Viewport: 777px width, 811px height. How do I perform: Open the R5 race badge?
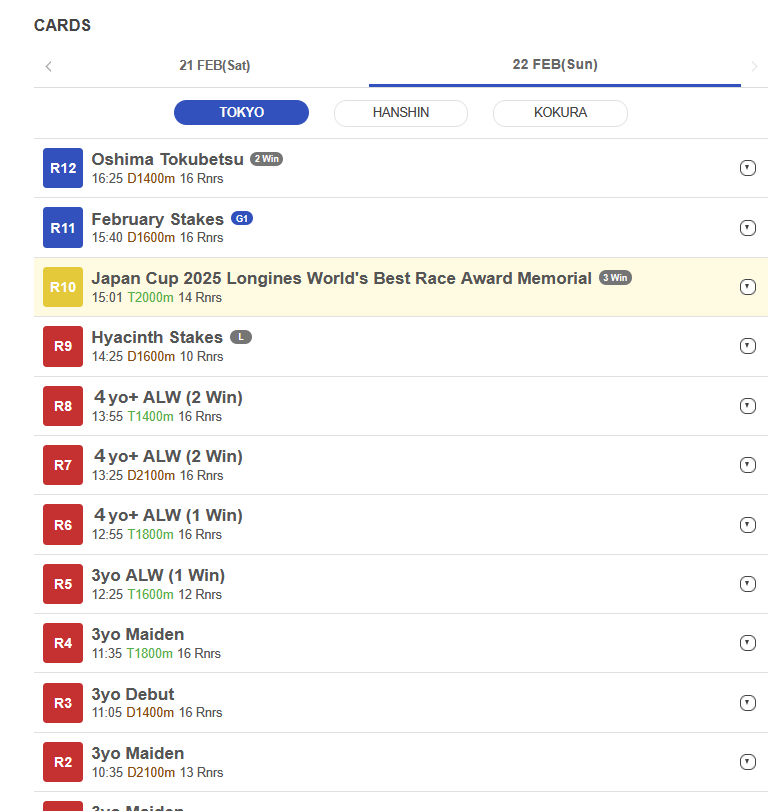point(63,584)
